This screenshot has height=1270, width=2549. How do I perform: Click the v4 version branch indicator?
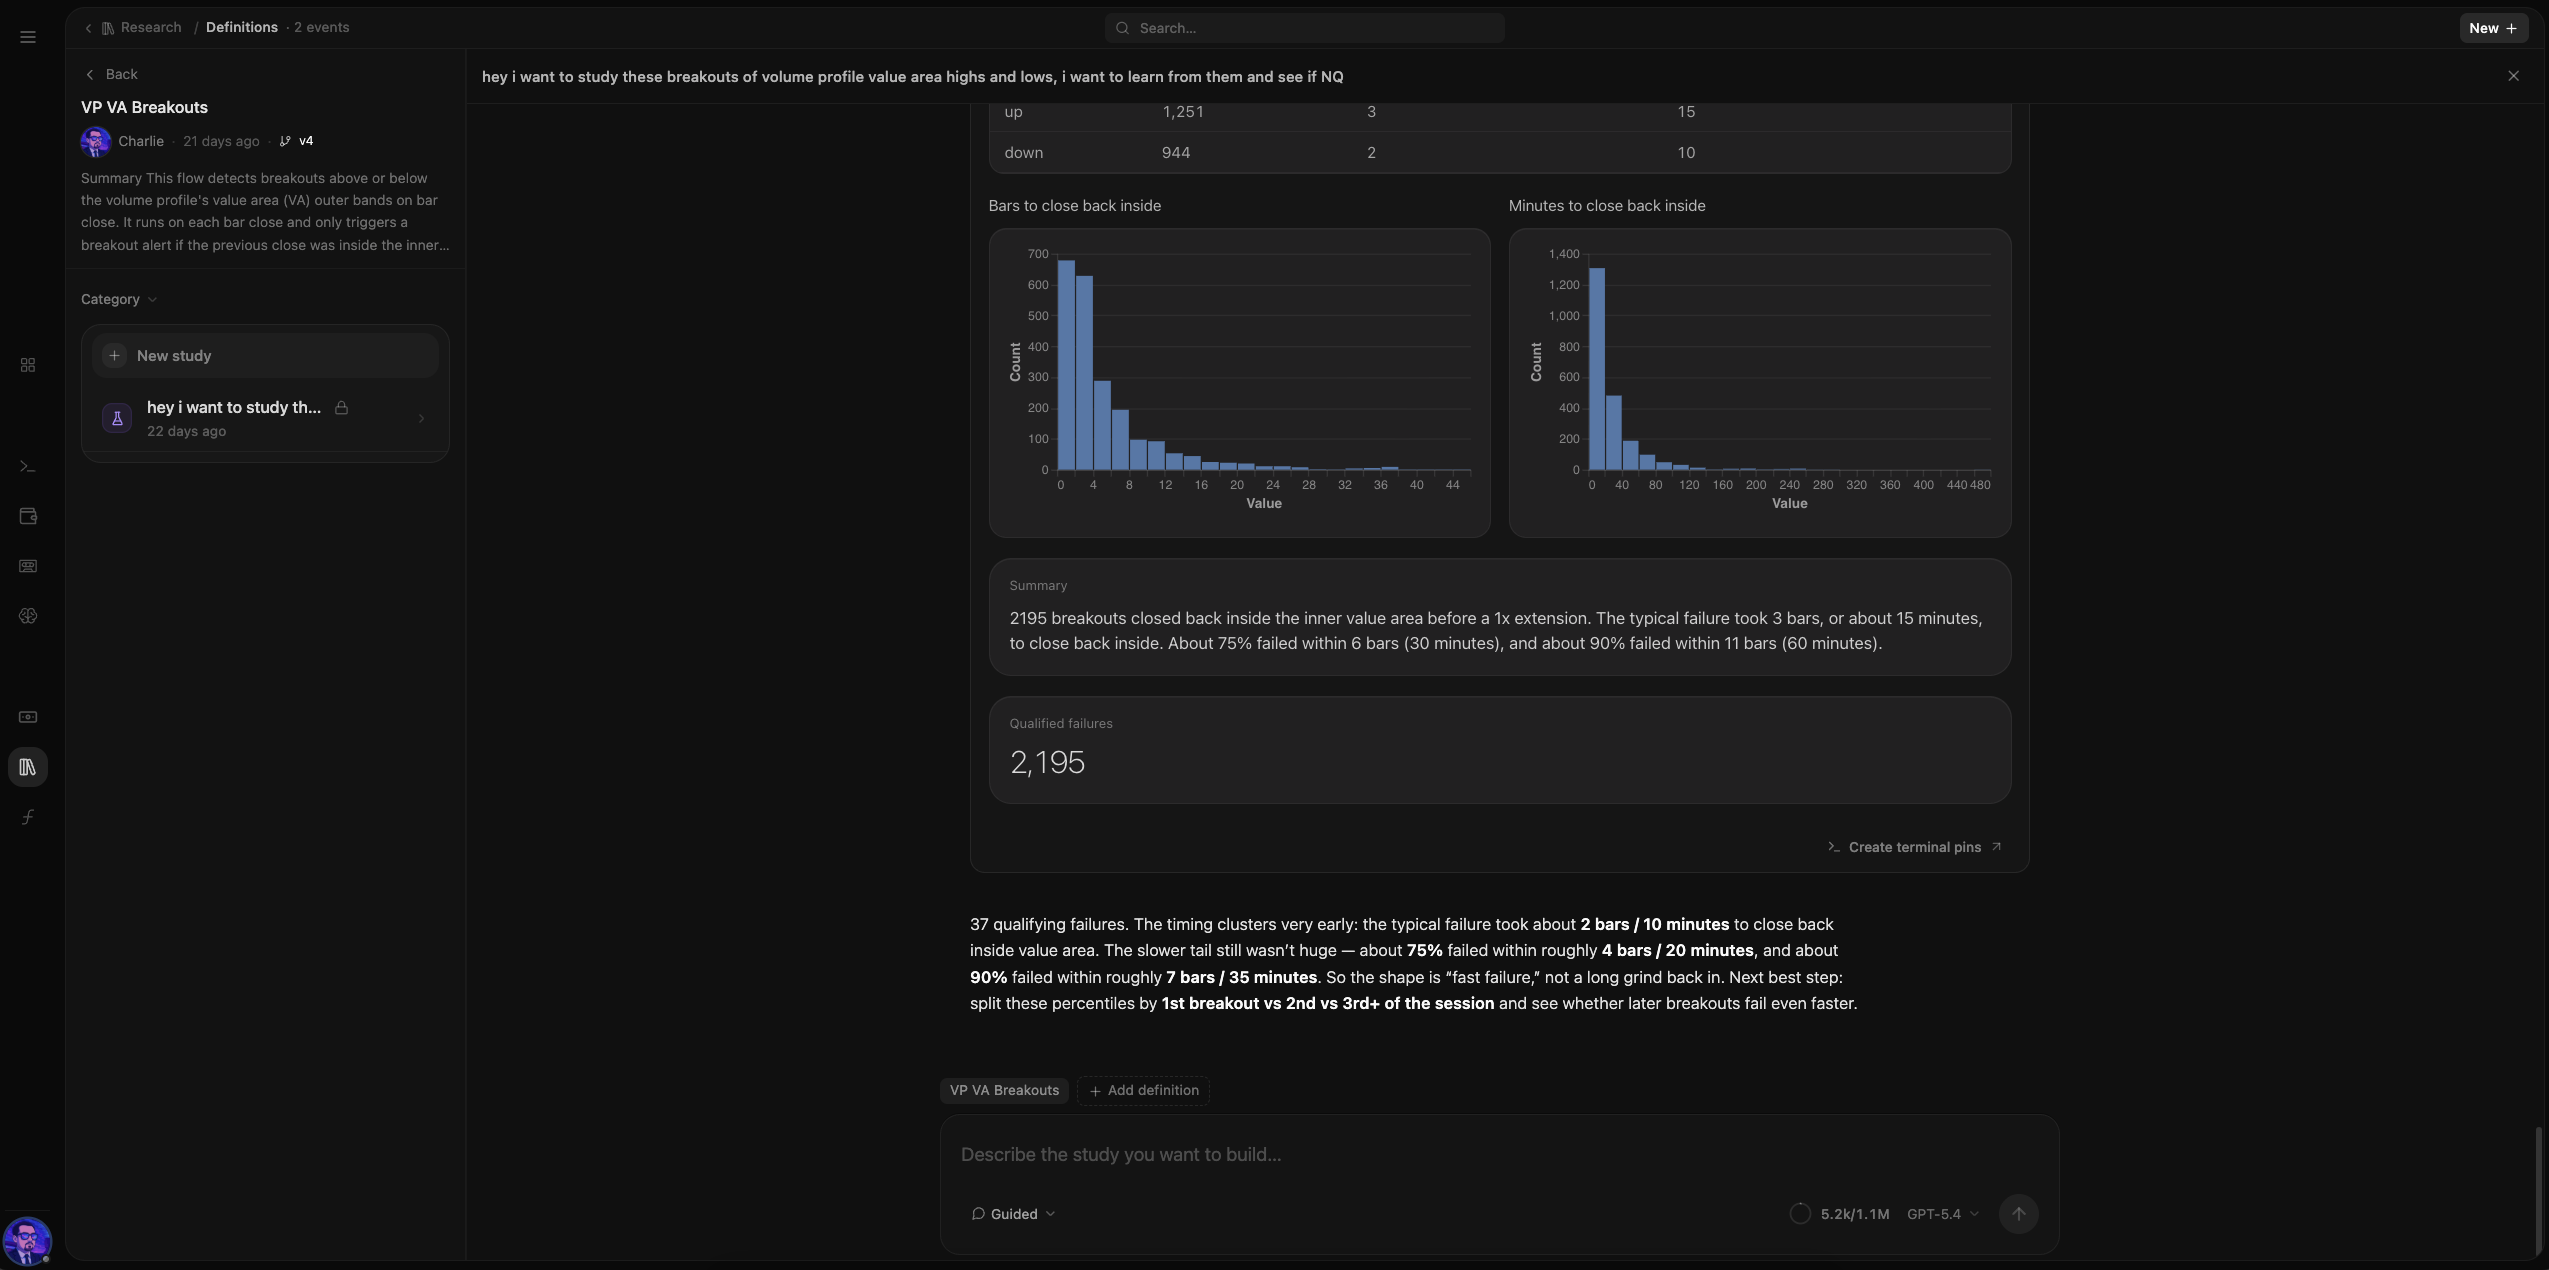point(296,141)
